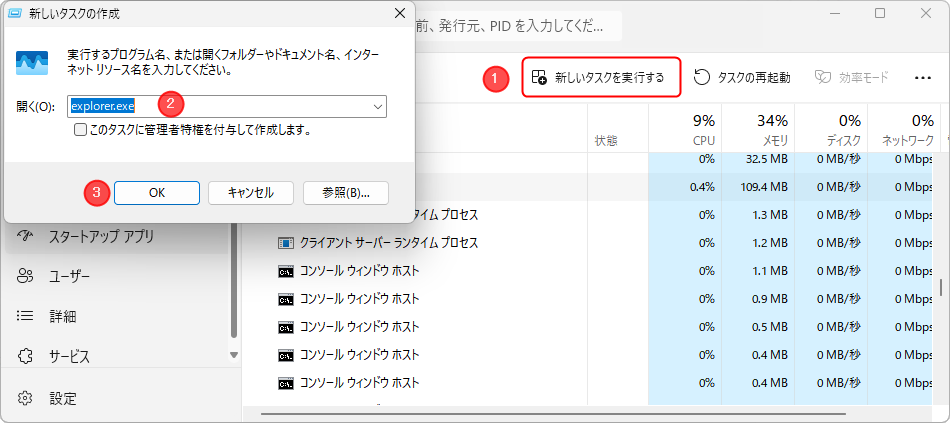The width and height of the screenshot is (950, 423).
Task: Click the 1.3 MB memory cell
Action: [x=758, y=215]
